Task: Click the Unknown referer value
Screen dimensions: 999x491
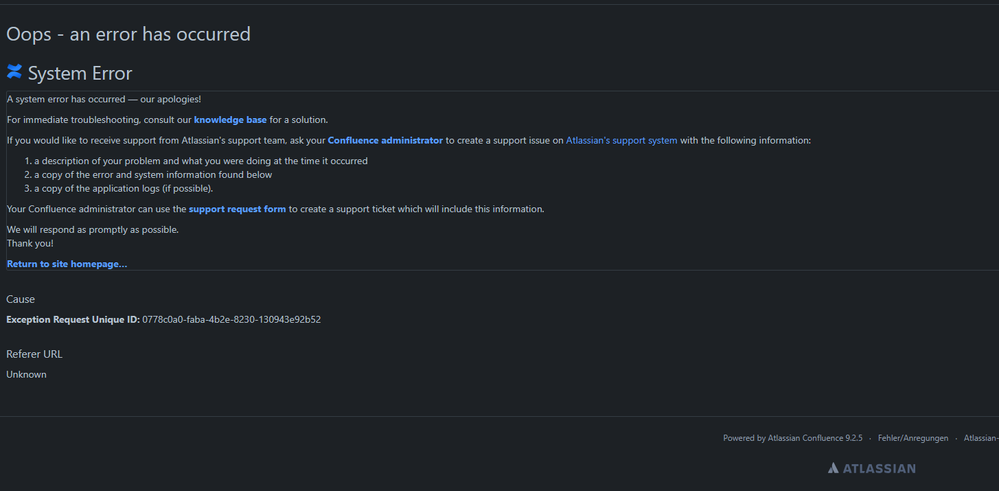Action: (x=26, y=375)
